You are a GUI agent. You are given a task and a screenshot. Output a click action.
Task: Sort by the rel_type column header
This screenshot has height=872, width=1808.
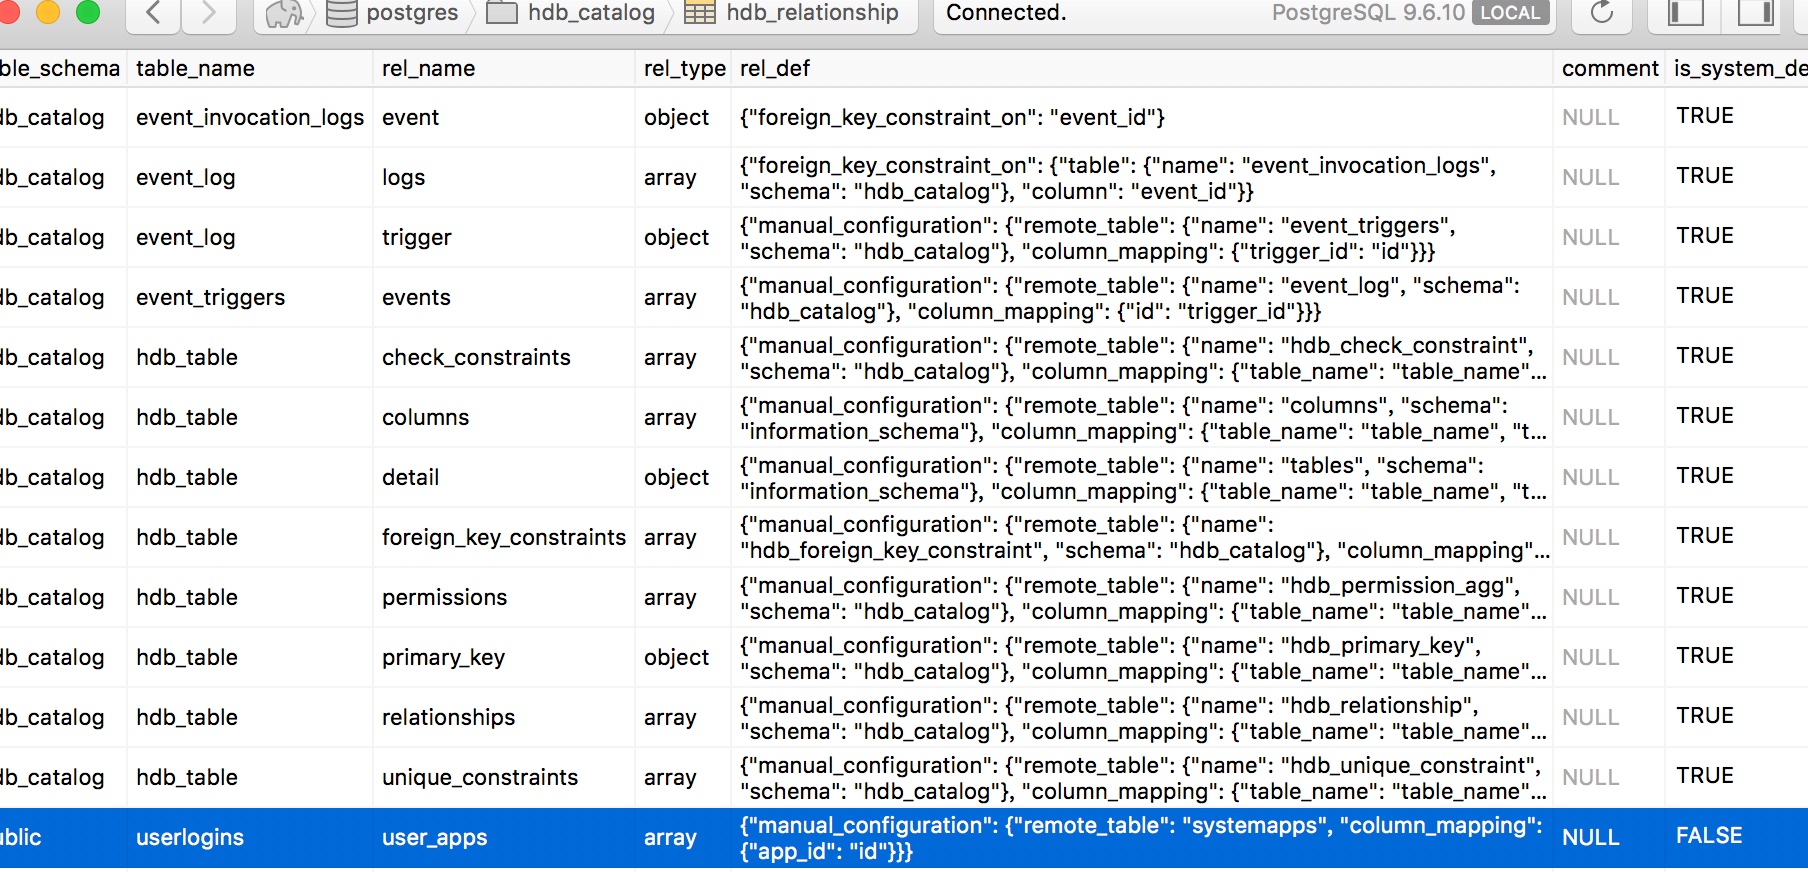tap(684, 68)
